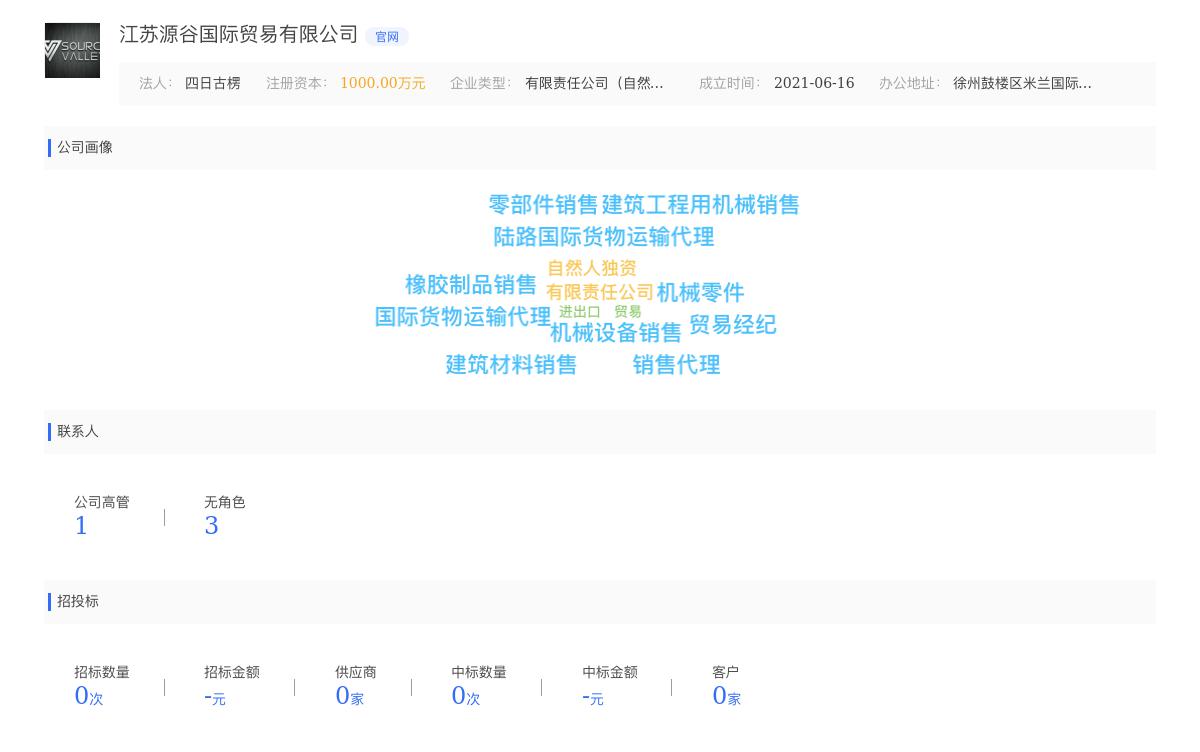The height and width of the screenshot is (752, 1200).
Task: Click the 法人 field label
Action: point(155,84)
